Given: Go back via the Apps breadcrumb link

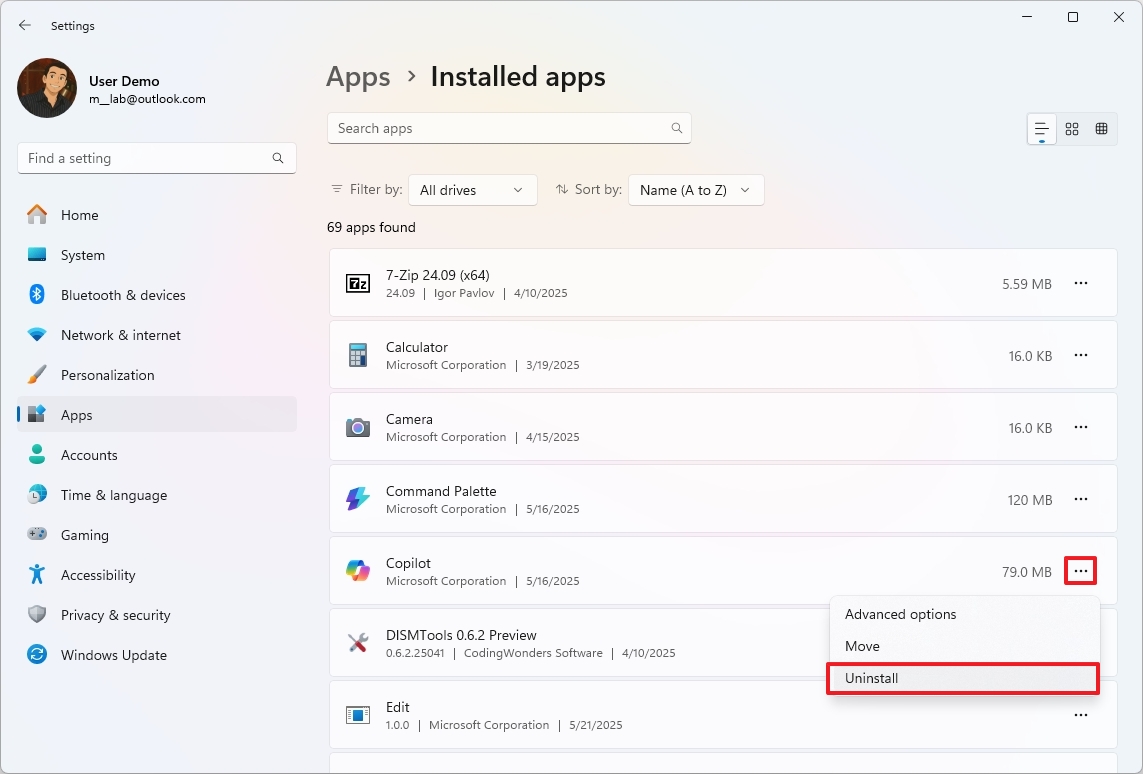Looking at the screenshot, I should tap(357, 76).
